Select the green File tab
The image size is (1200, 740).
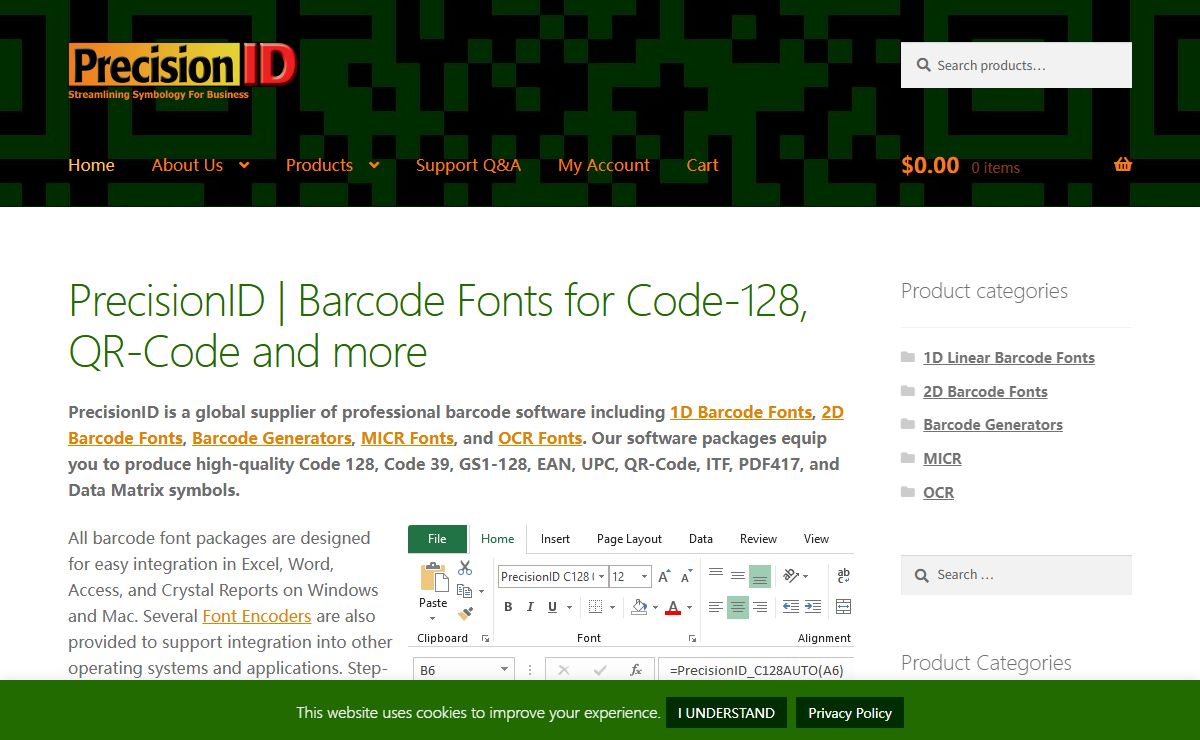pos(437,539)
